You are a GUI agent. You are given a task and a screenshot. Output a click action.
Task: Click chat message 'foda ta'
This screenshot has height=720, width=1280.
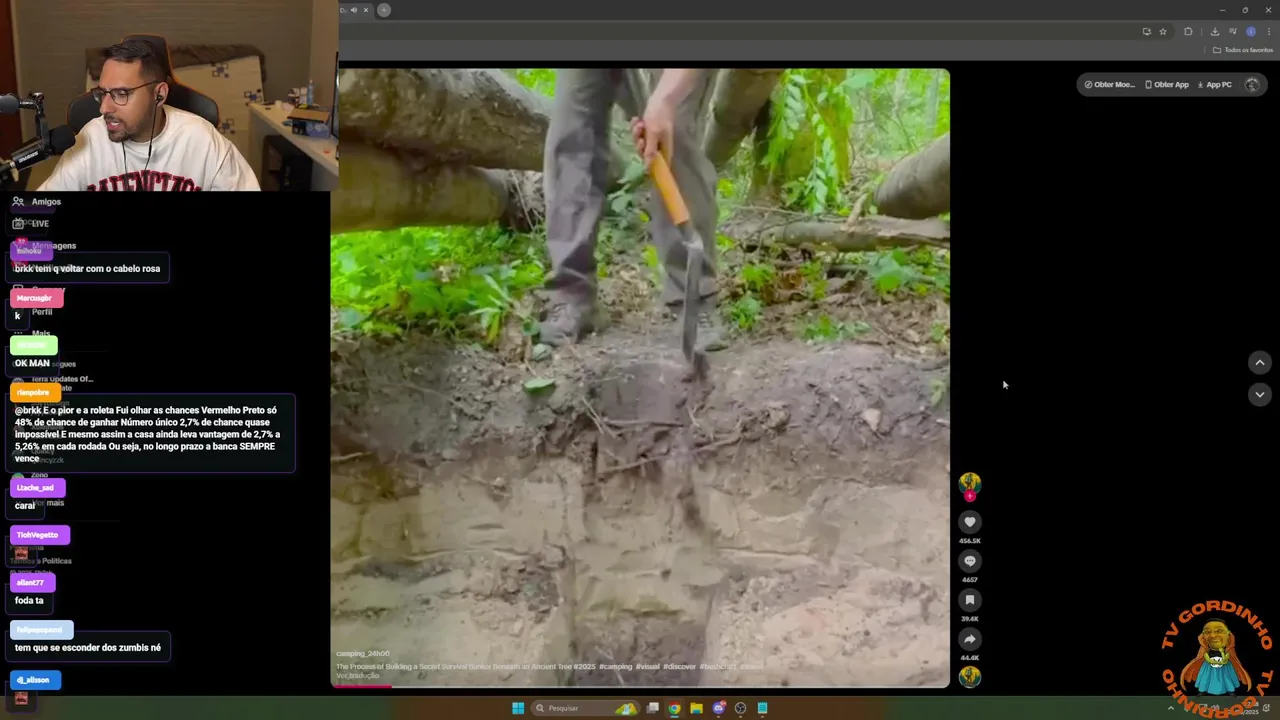(29, 601)
